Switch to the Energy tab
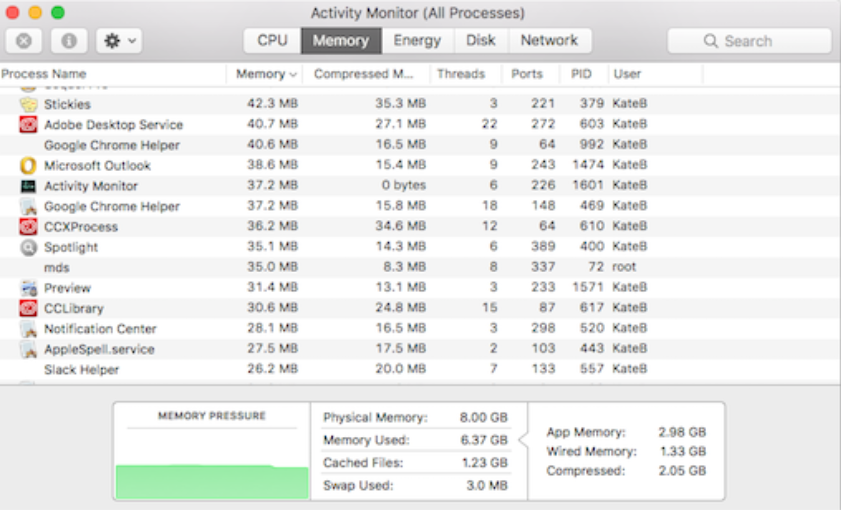Viewport: 841px width, 510px height. (417, 41)
